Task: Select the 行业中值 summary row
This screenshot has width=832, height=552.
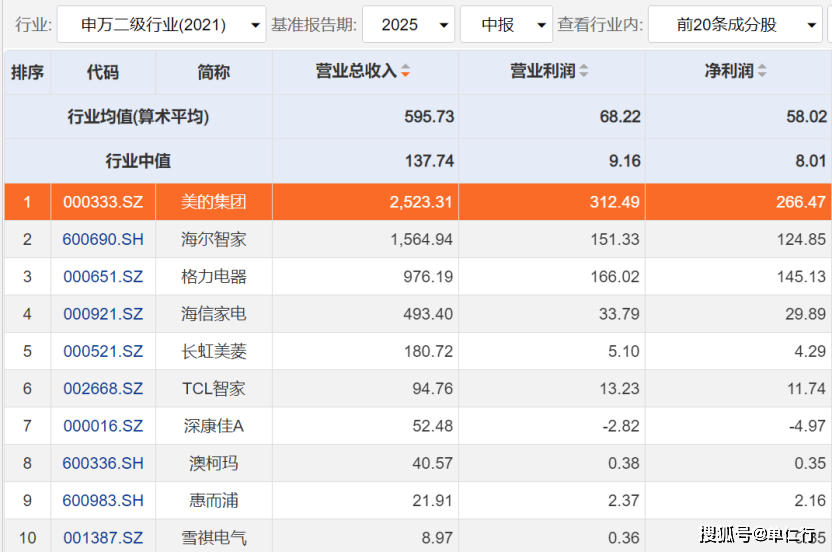Action: point(138,161)
